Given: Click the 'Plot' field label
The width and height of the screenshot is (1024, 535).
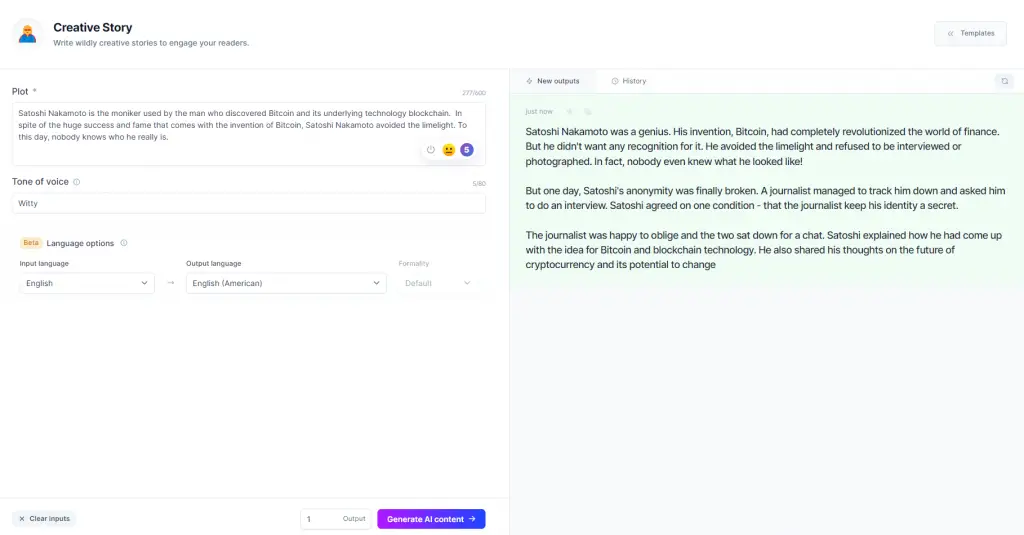Looking at the screenshot, I should 20,91.
